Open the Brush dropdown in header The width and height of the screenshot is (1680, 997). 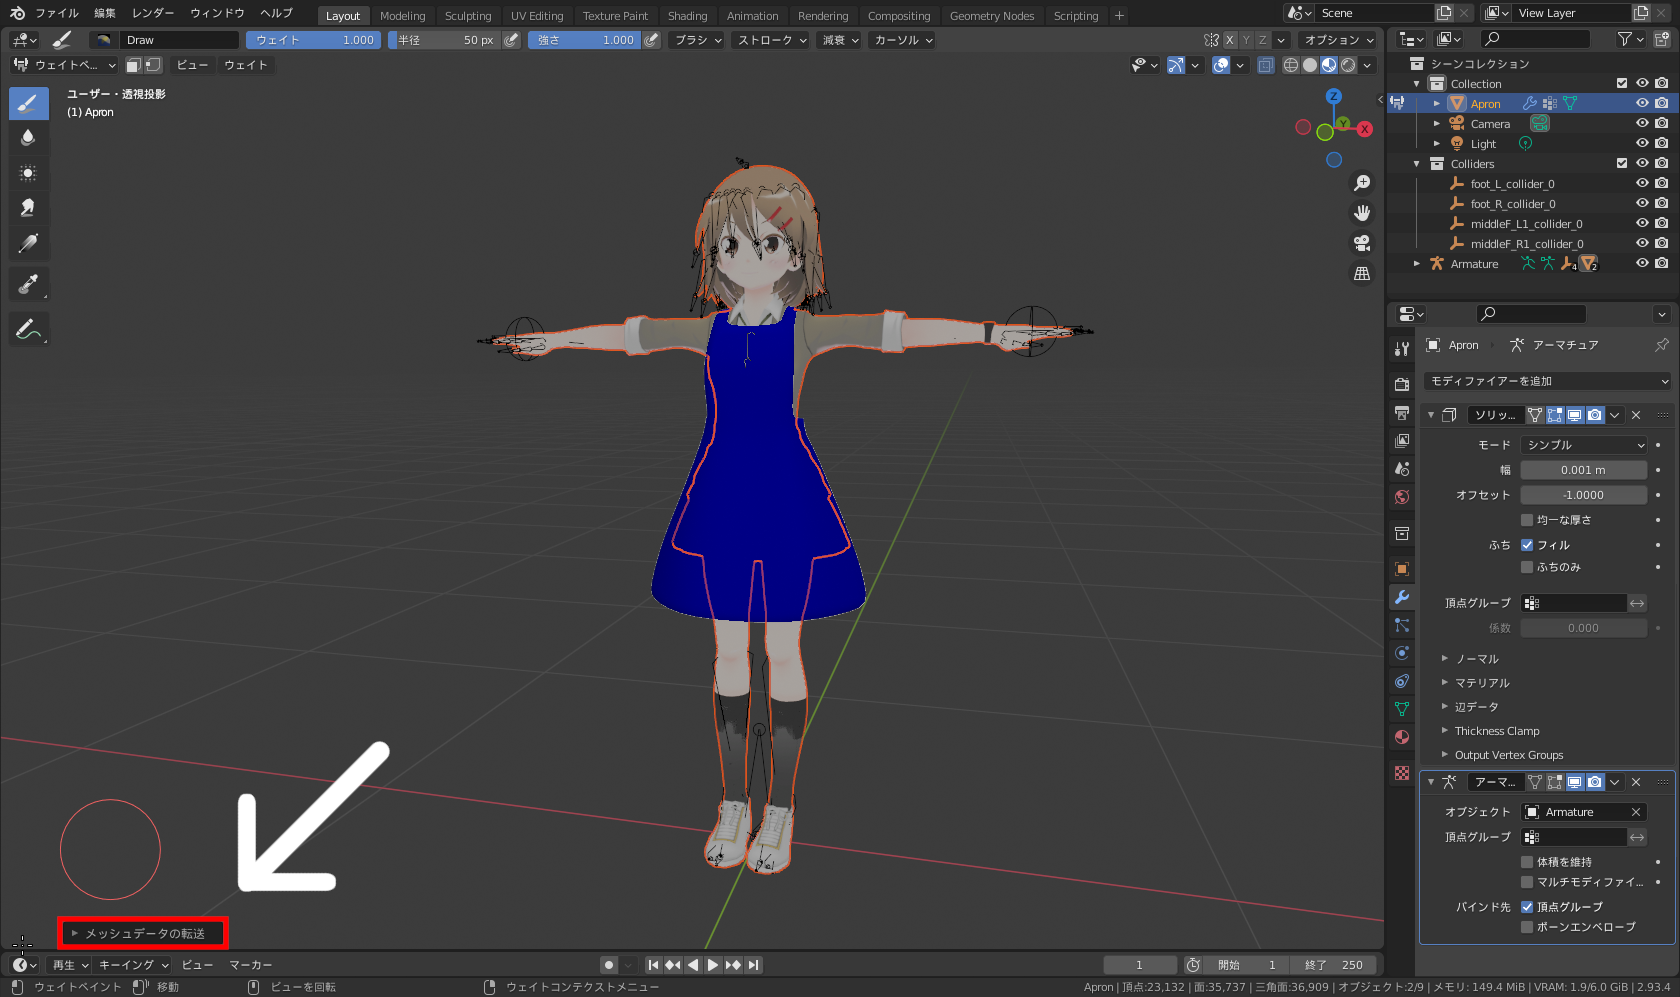tap(696, 40)
